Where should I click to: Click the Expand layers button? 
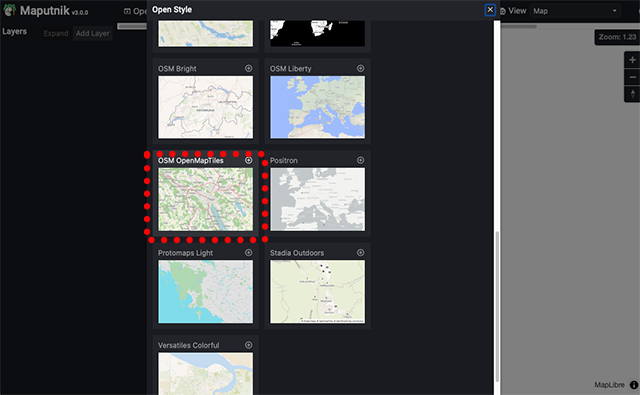pyautogui.click(x=56, y=33)
